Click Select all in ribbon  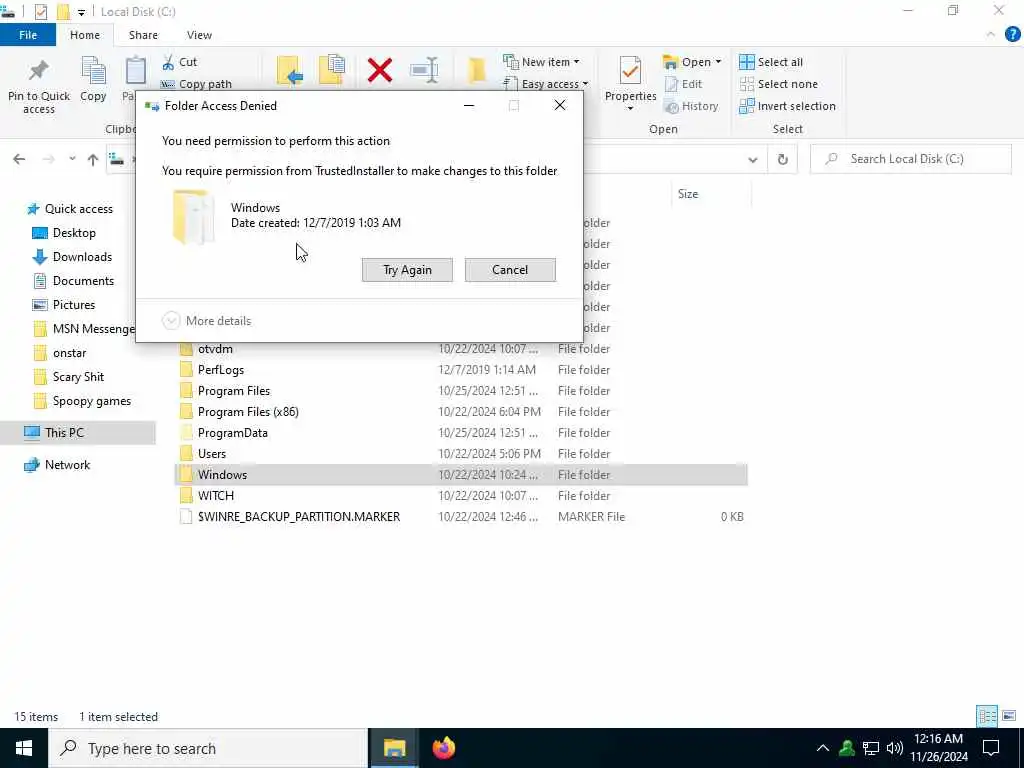click(x=771, y=62)
